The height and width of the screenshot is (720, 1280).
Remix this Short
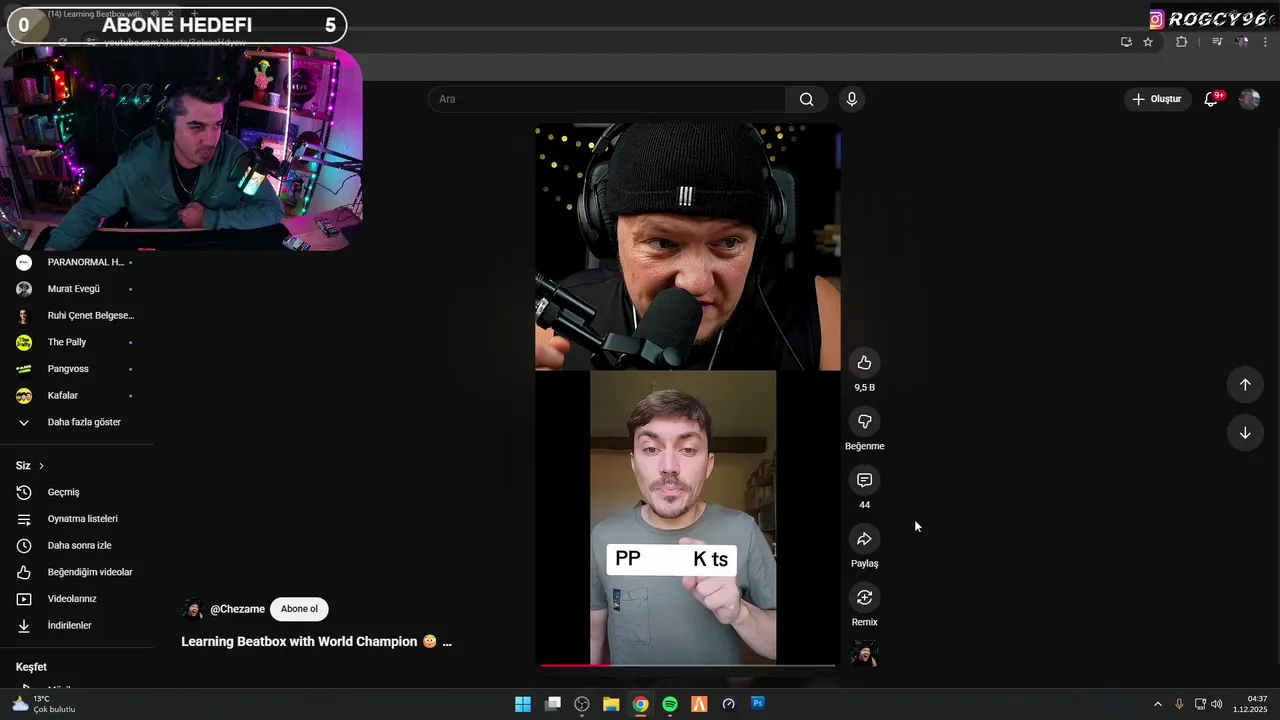click(864, 598)
